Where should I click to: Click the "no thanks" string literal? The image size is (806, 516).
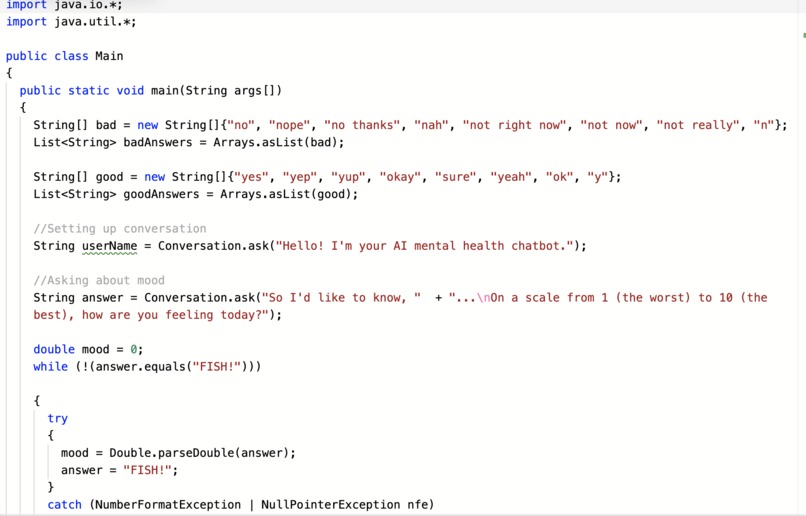pos(362,125)
